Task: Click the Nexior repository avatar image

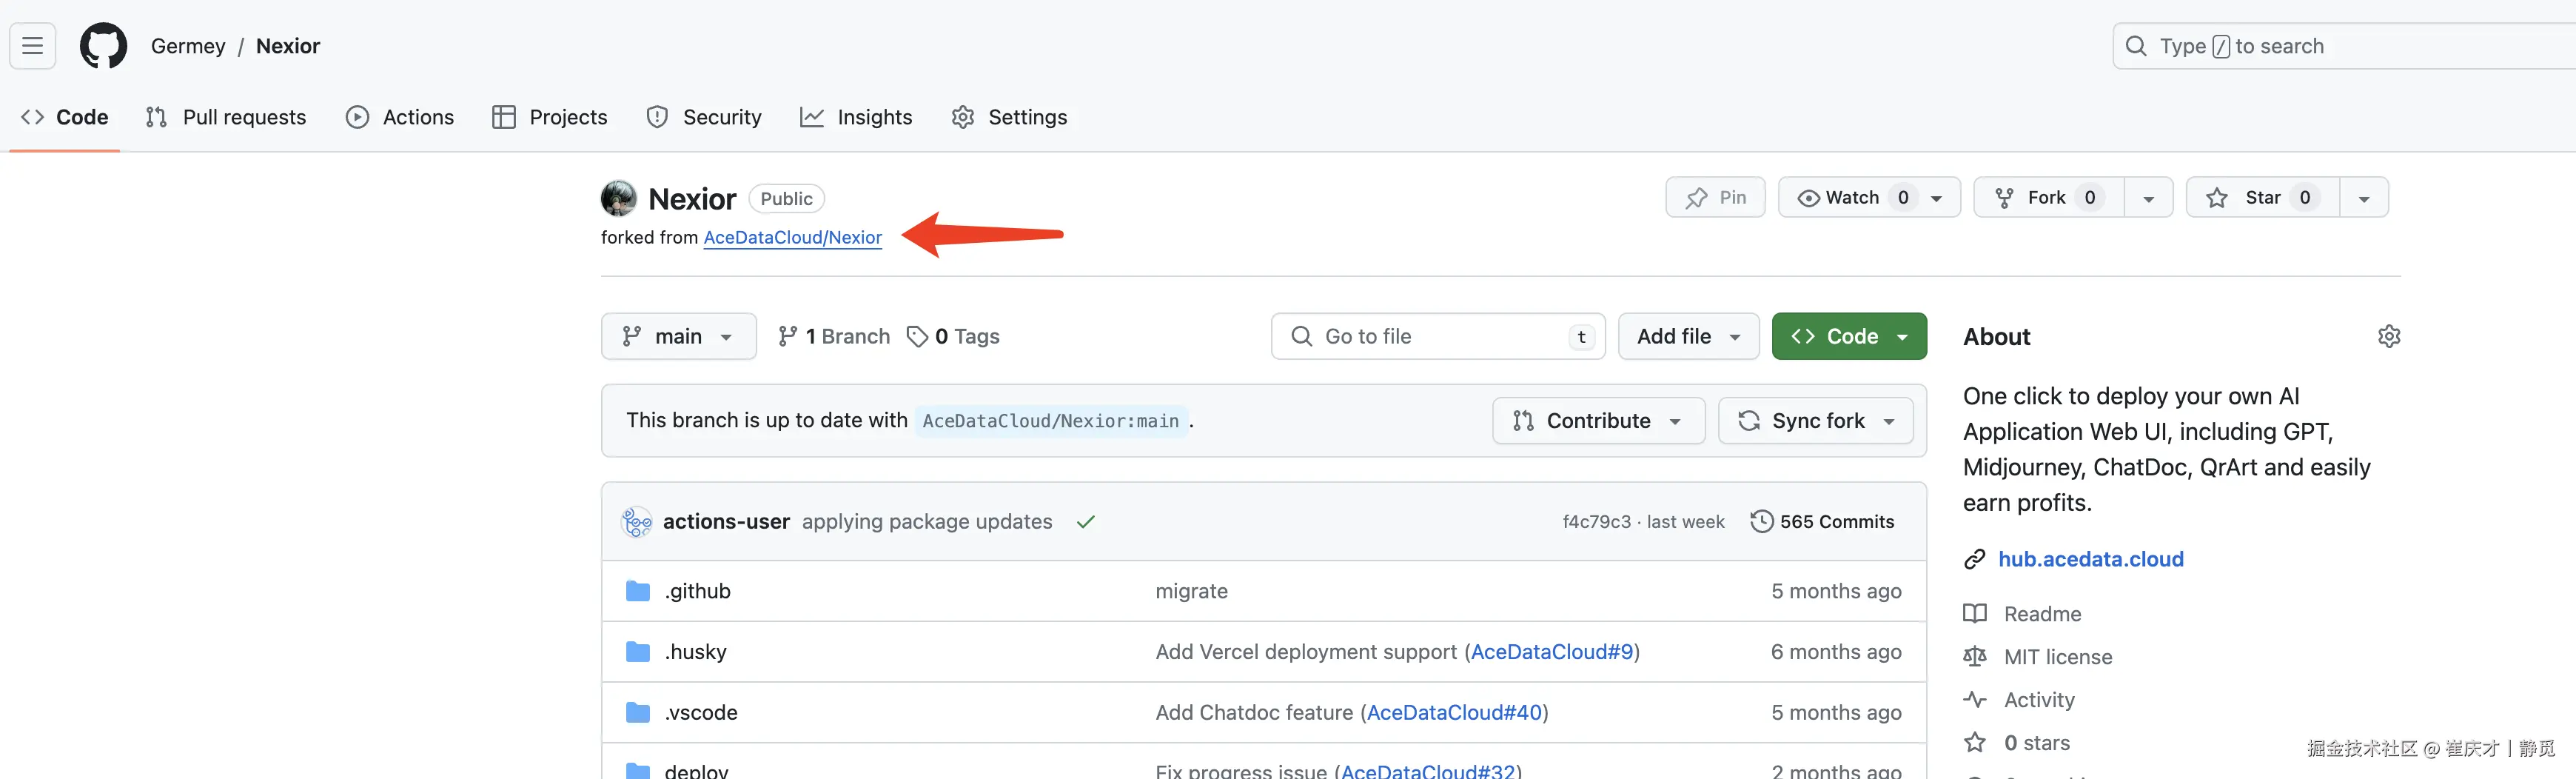Action: (x=618, y=198)
